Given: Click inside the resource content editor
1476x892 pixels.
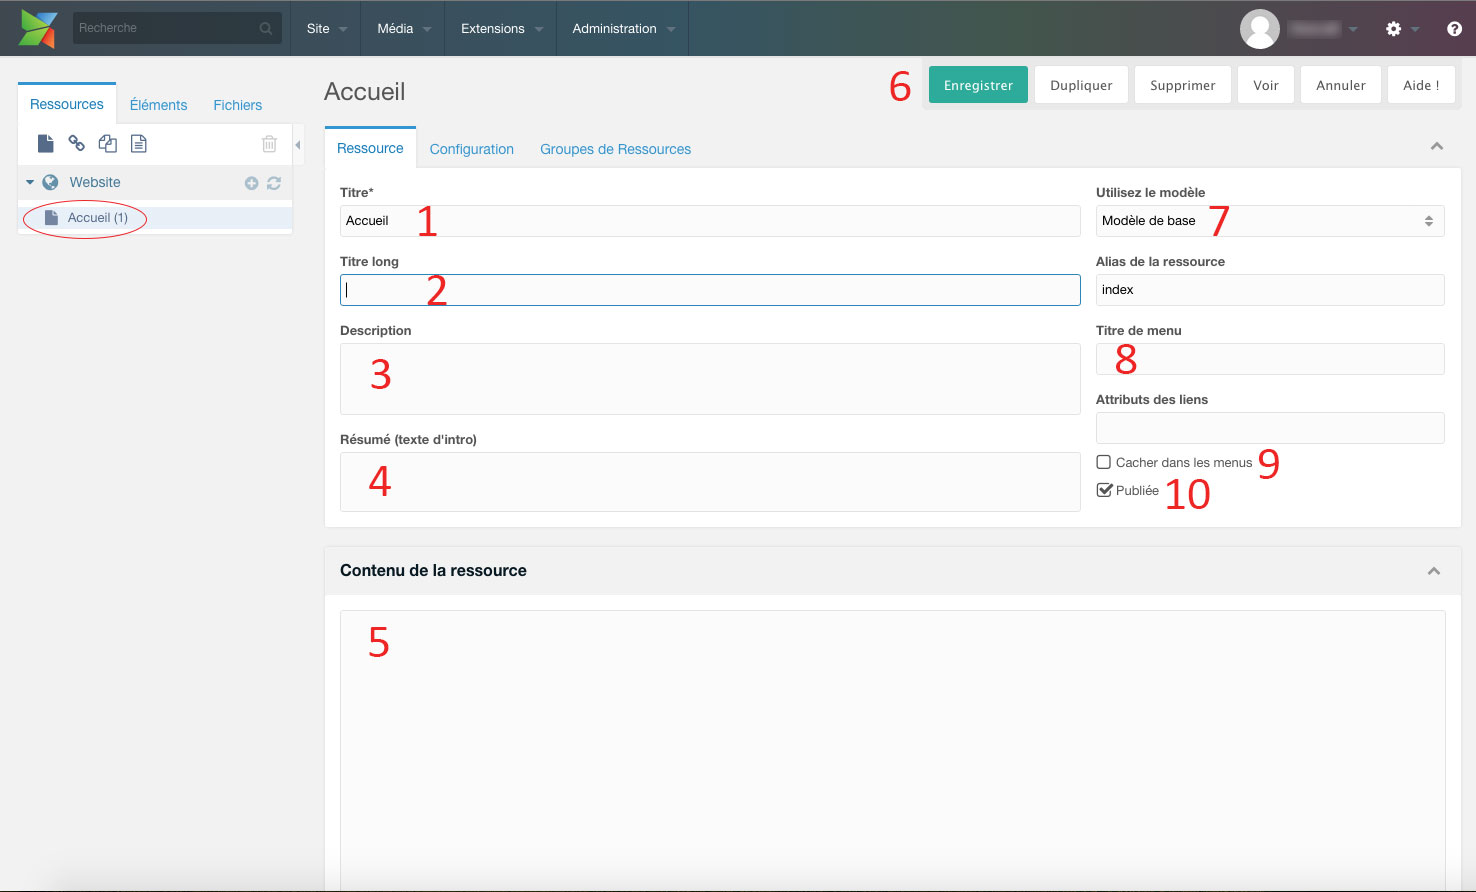Looking at the screenshot, I should 893,750.
